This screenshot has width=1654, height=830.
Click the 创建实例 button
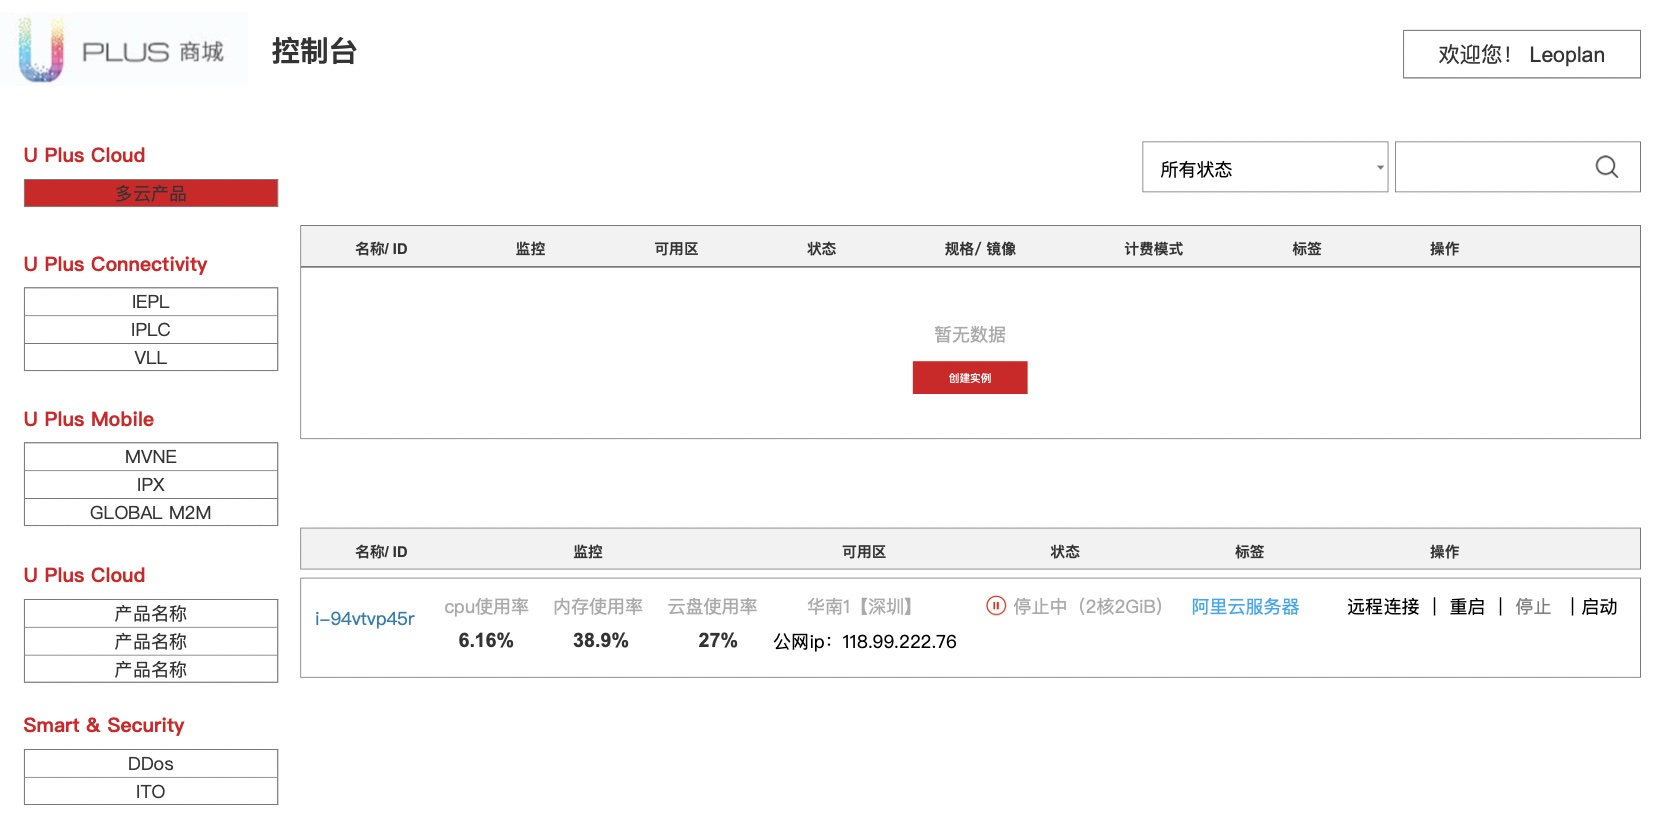coord(969,378)
